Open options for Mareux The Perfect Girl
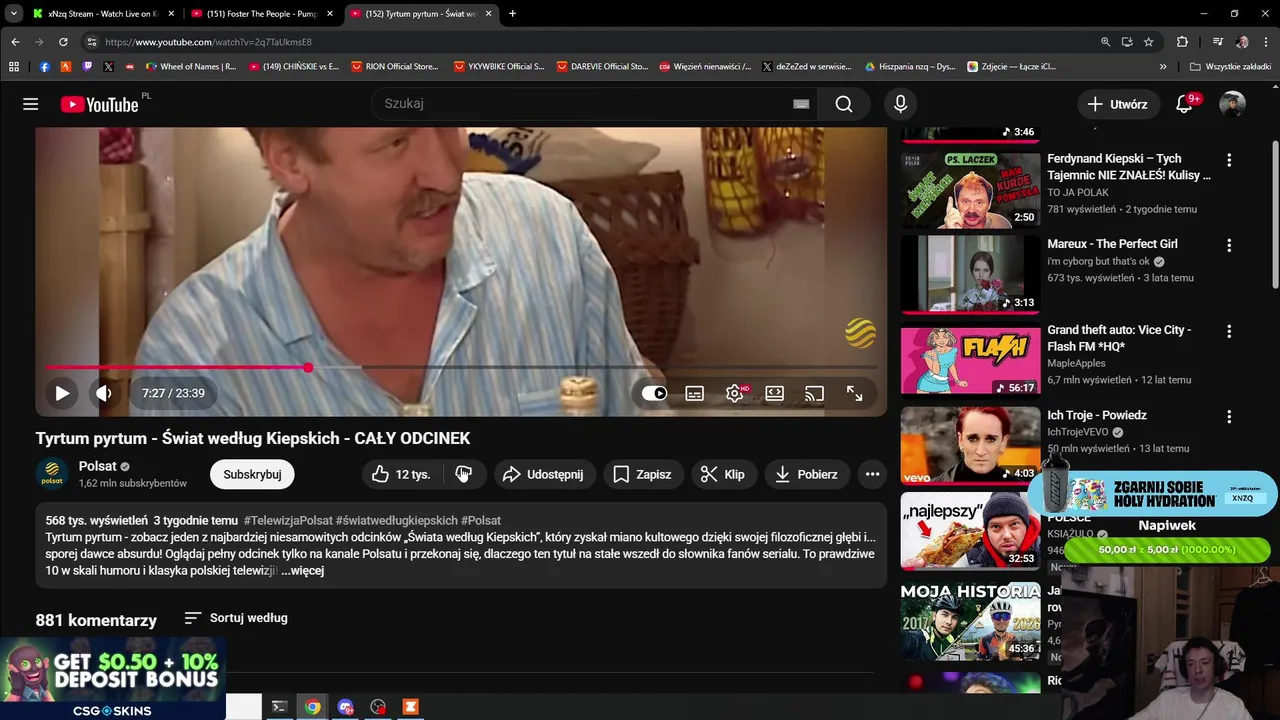 click(1229, 245)
